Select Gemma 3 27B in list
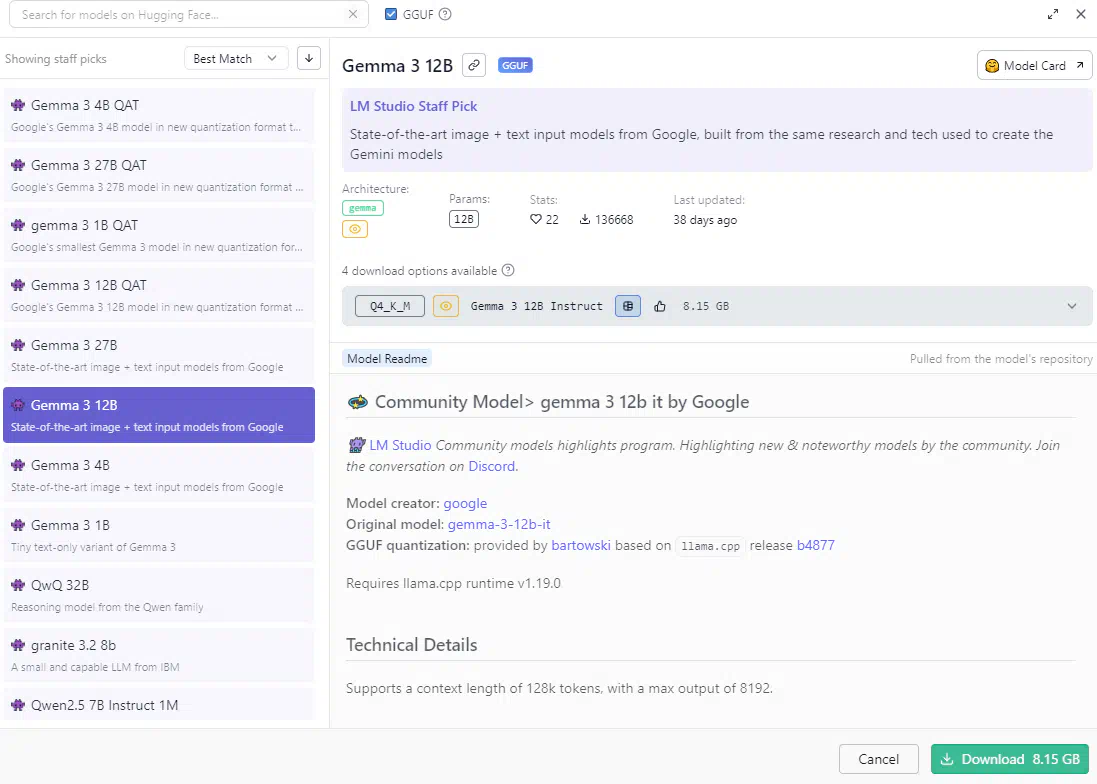Screen dimensions: 1097x784 159,355
